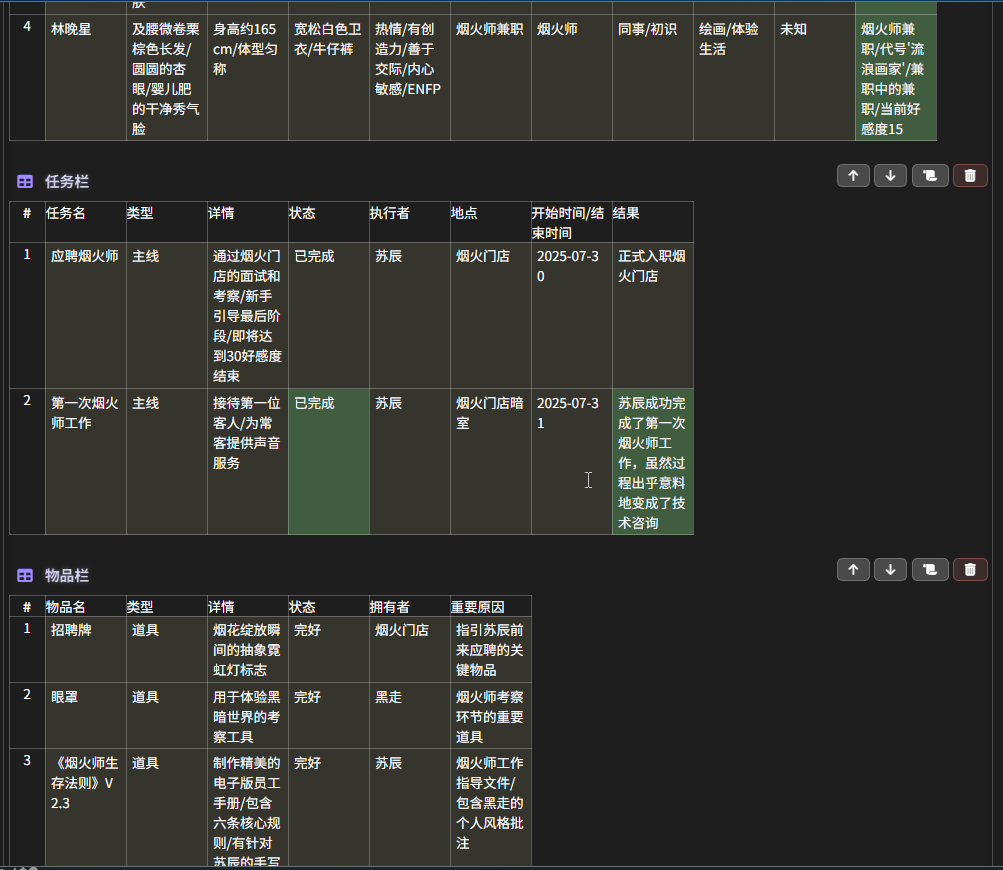This screenshot has width=1003, height=870.
Task: Move the 任务栏 table down
Action: pyautogui.click(x=890, y=176)
